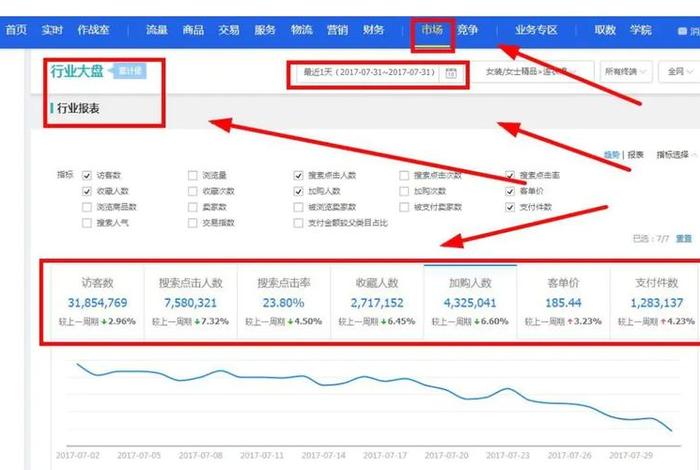Open the 所有终端 terminal dropdown
700x470 pixels.
[626, 72]
